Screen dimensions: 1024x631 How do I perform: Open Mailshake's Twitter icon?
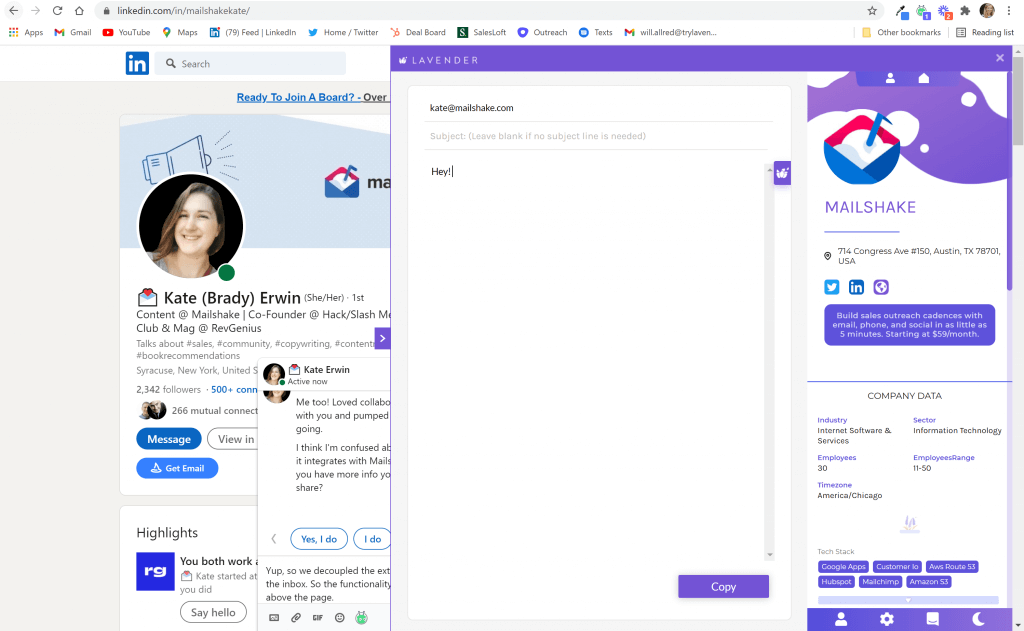pyautogui.click(x=831, y=287)
